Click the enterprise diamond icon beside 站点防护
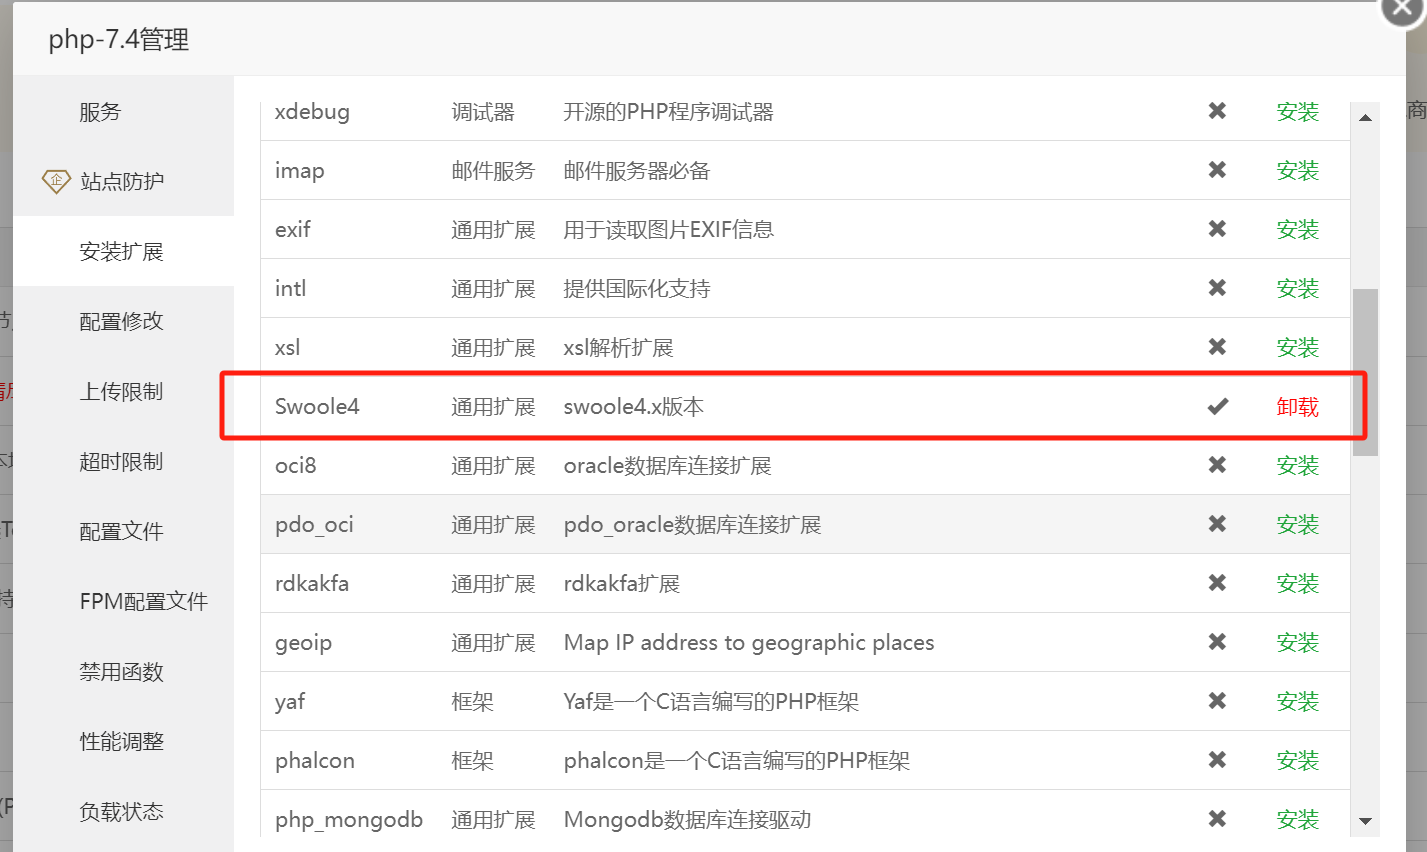 pos(56,181)
